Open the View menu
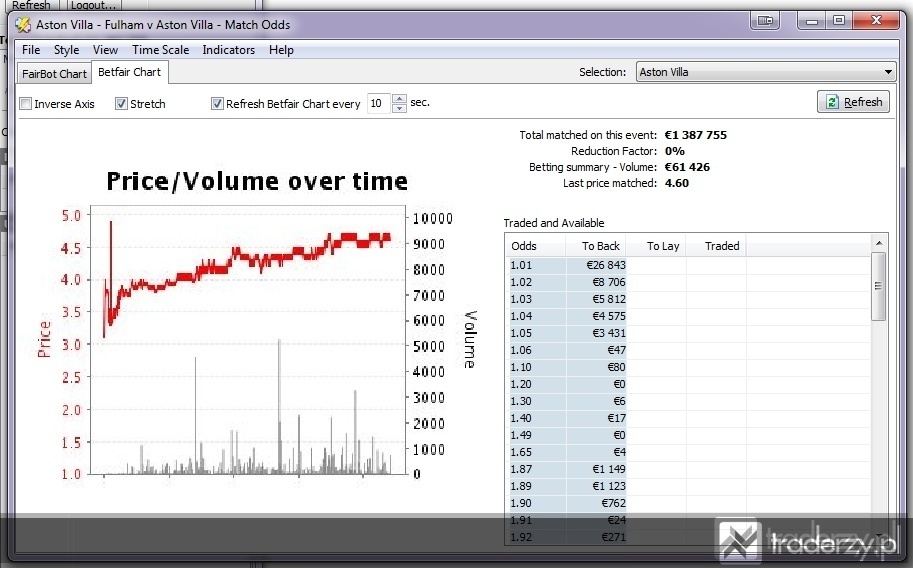This screenshot has height=568, width=913. coord(105,50)
